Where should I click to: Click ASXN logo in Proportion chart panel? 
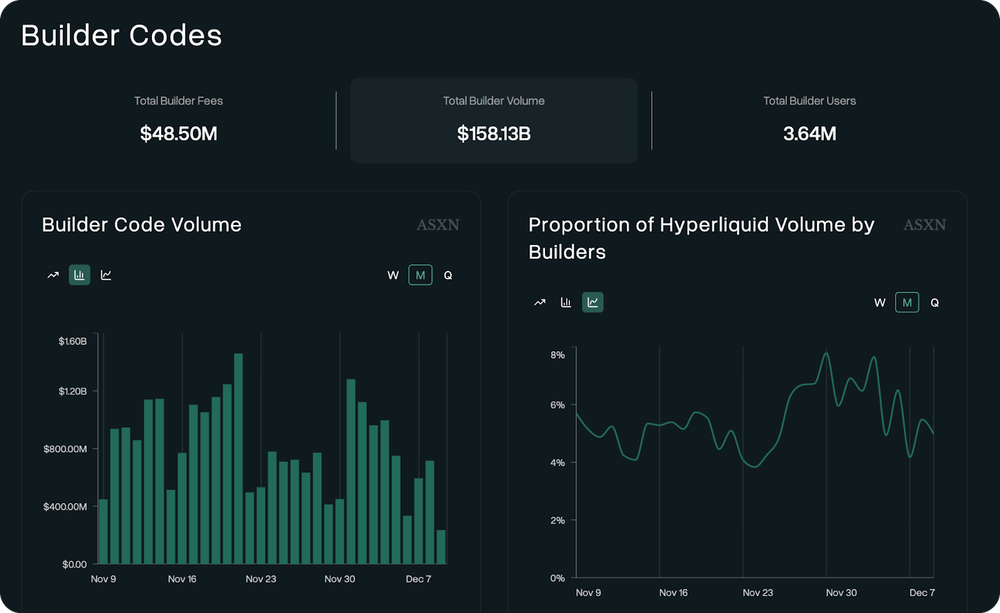(x=924, y=225)
